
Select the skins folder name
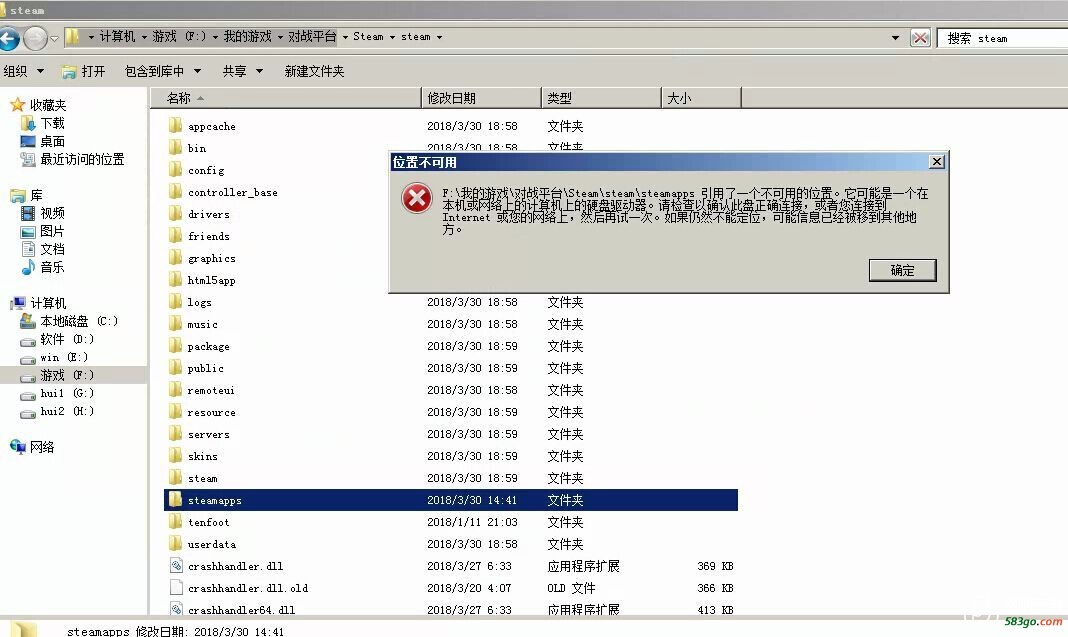(x=202, y=456)
